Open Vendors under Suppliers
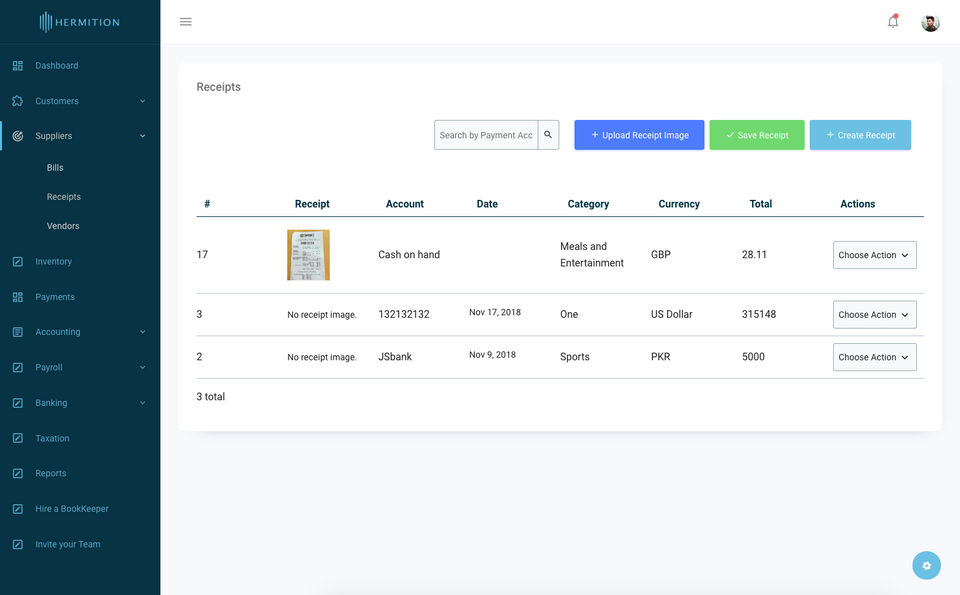The image size is (960, 595). (63, 226)
